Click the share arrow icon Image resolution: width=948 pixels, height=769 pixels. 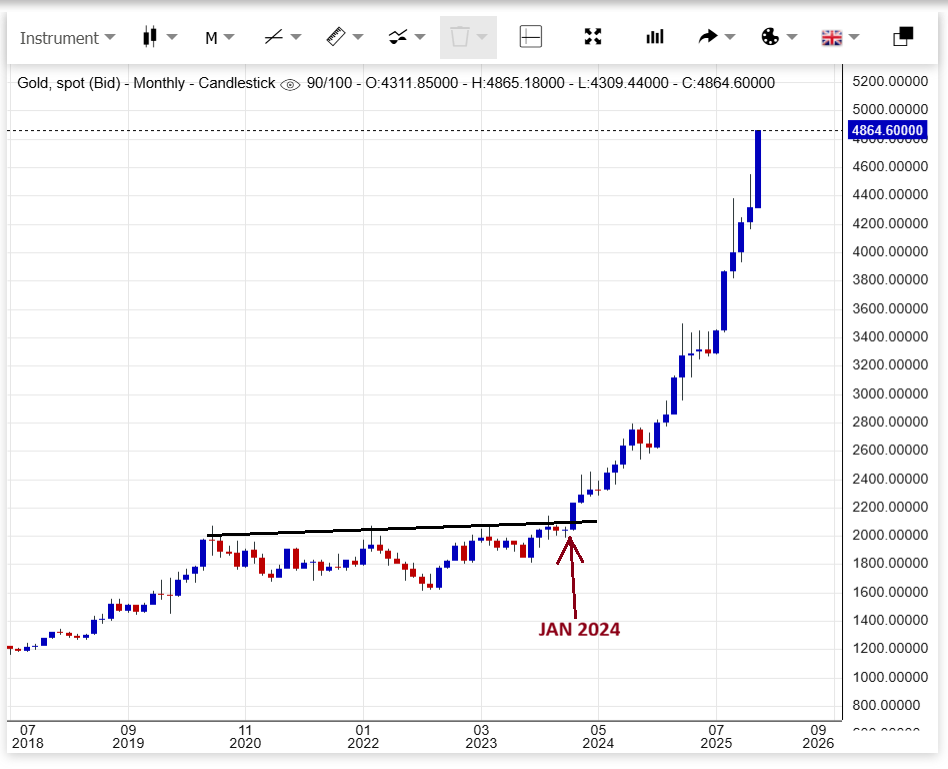tap(708, 38)
